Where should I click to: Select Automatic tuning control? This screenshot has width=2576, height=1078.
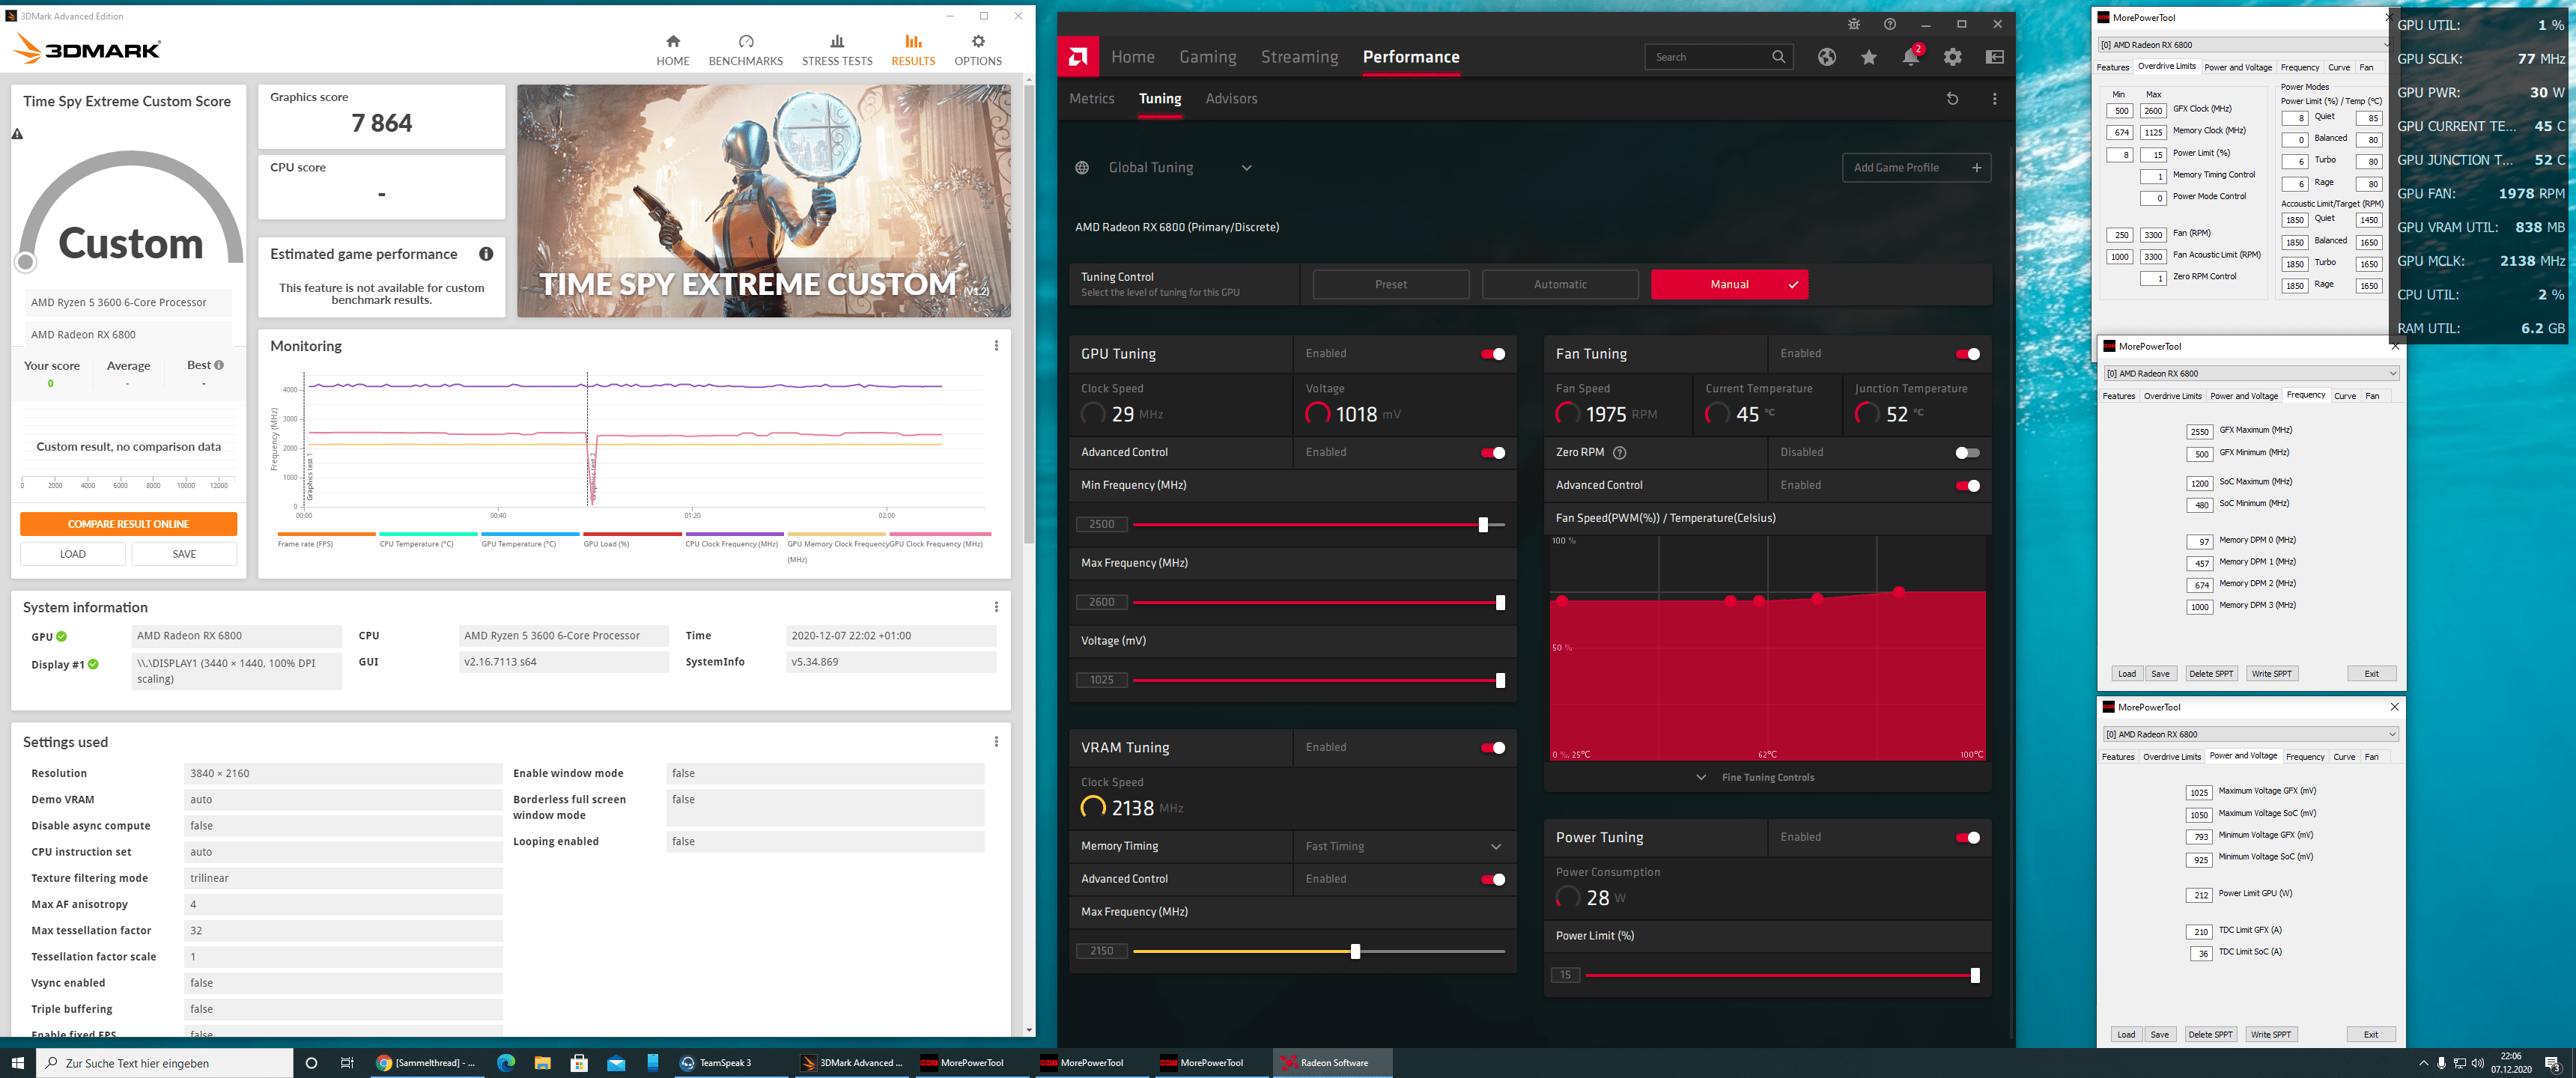pyautogui.click(x=1560, y=285)
